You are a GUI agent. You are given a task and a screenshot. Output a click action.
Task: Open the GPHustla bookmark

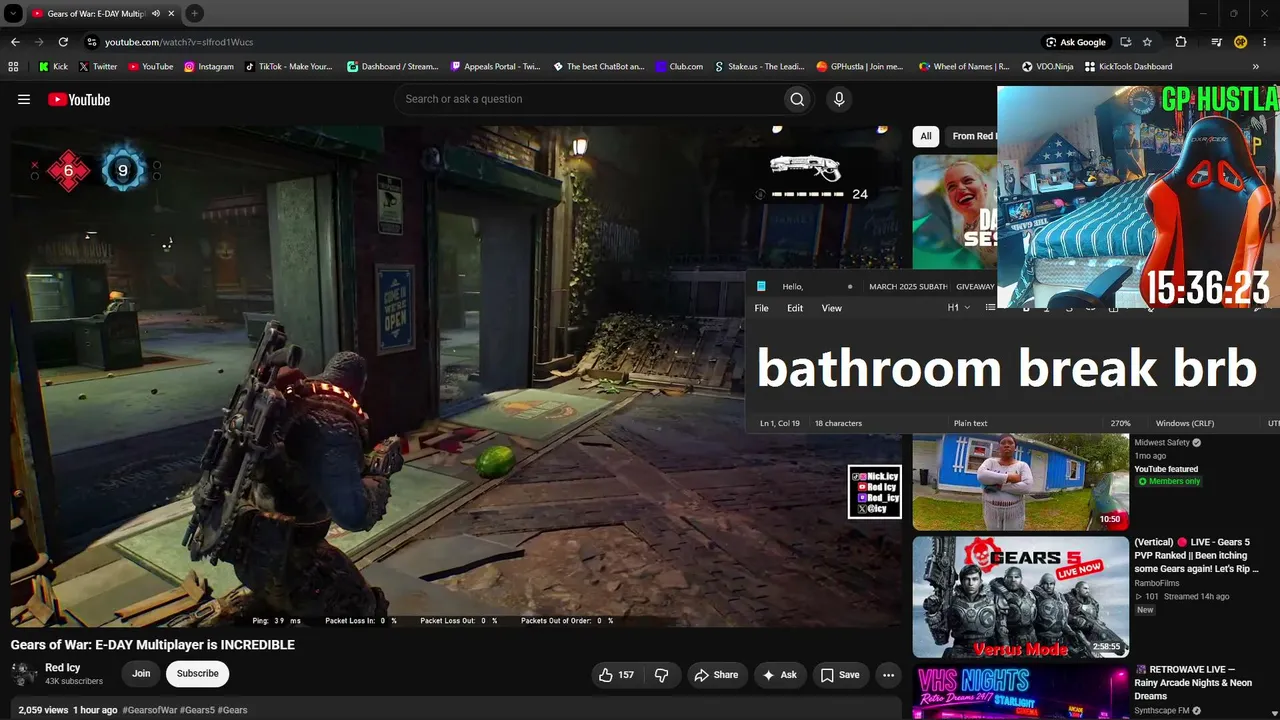click(x=859, y=67)
